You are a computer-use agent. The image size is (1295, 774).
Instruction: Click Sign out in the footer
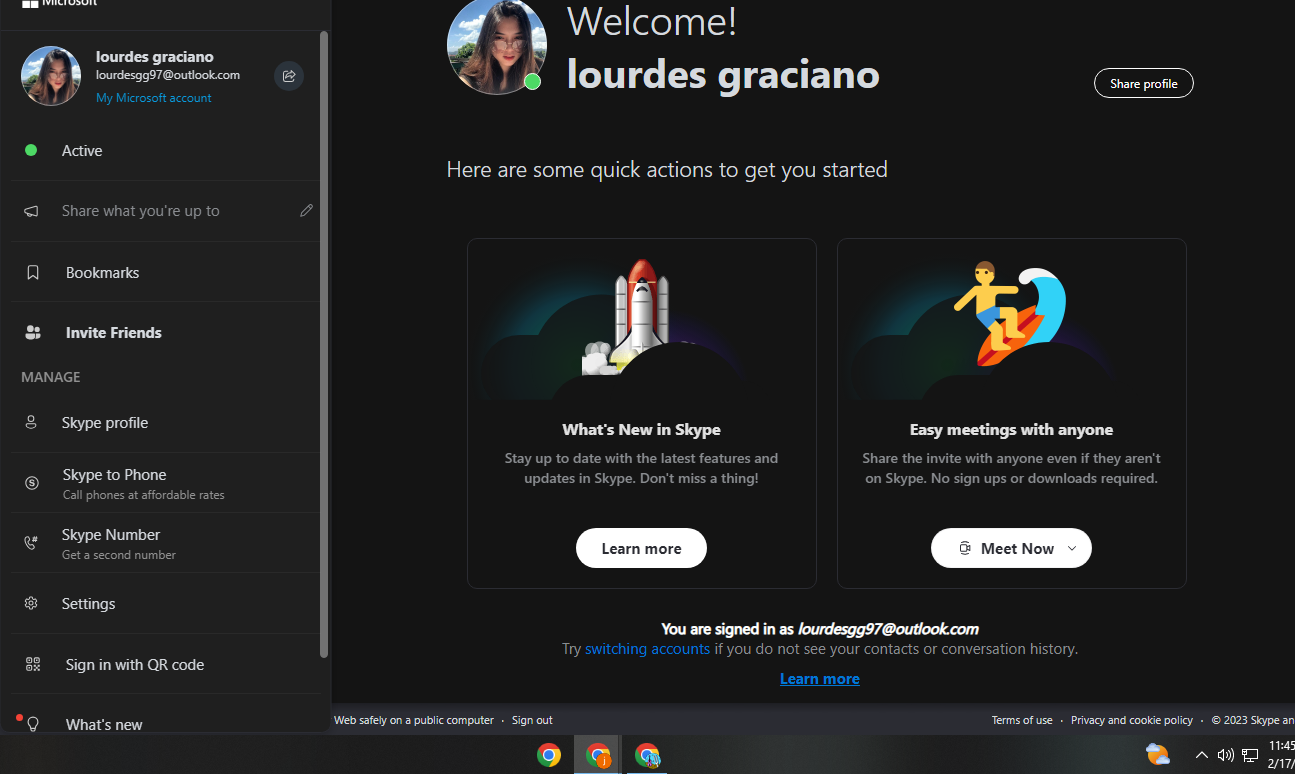coord(532,720)
